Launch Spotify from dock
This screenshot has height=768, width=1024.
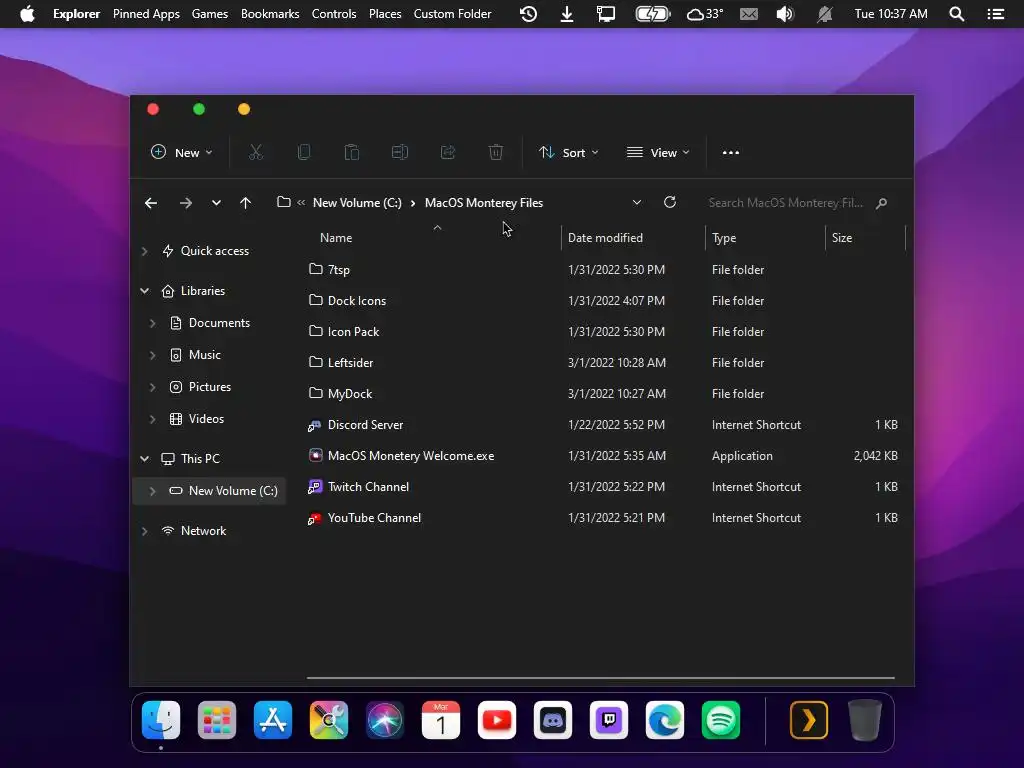pos(721,720)
